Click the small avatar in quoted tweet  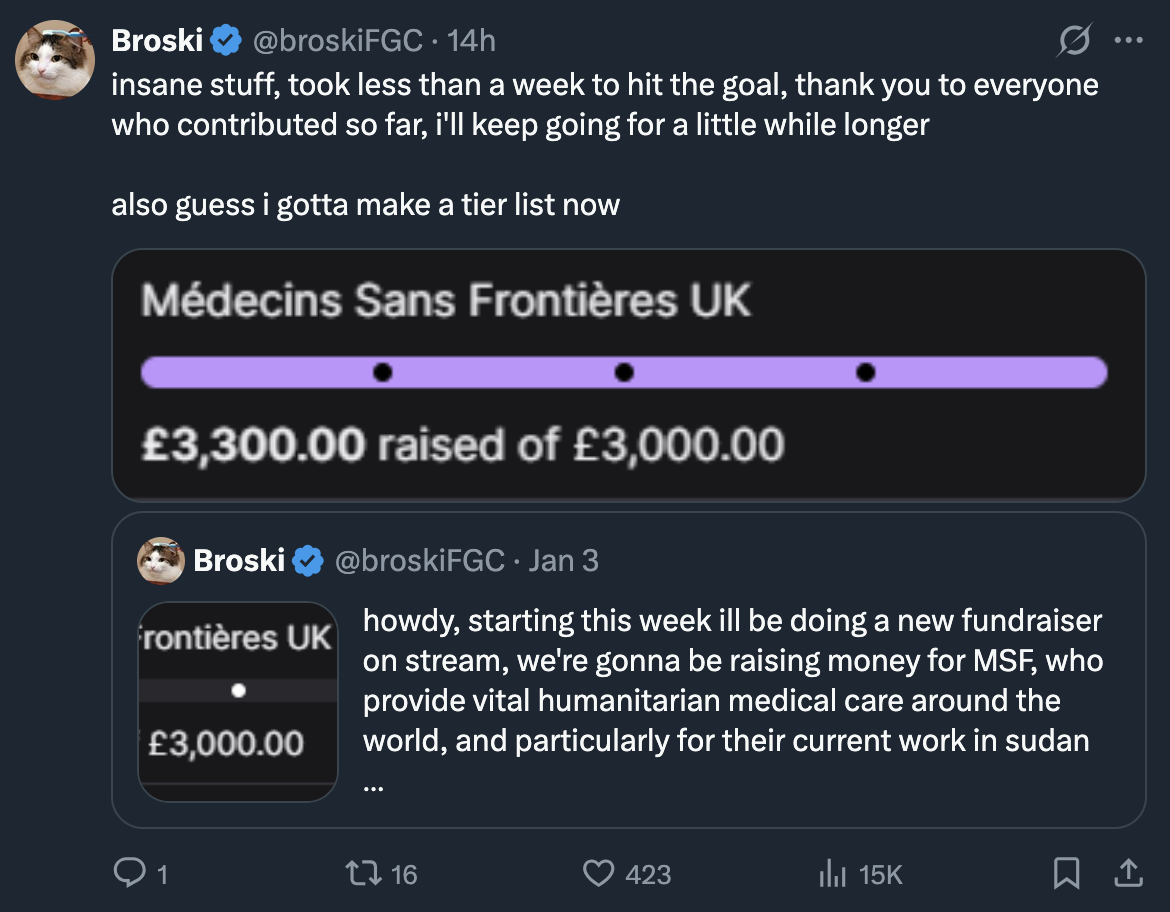click(160, 560)
